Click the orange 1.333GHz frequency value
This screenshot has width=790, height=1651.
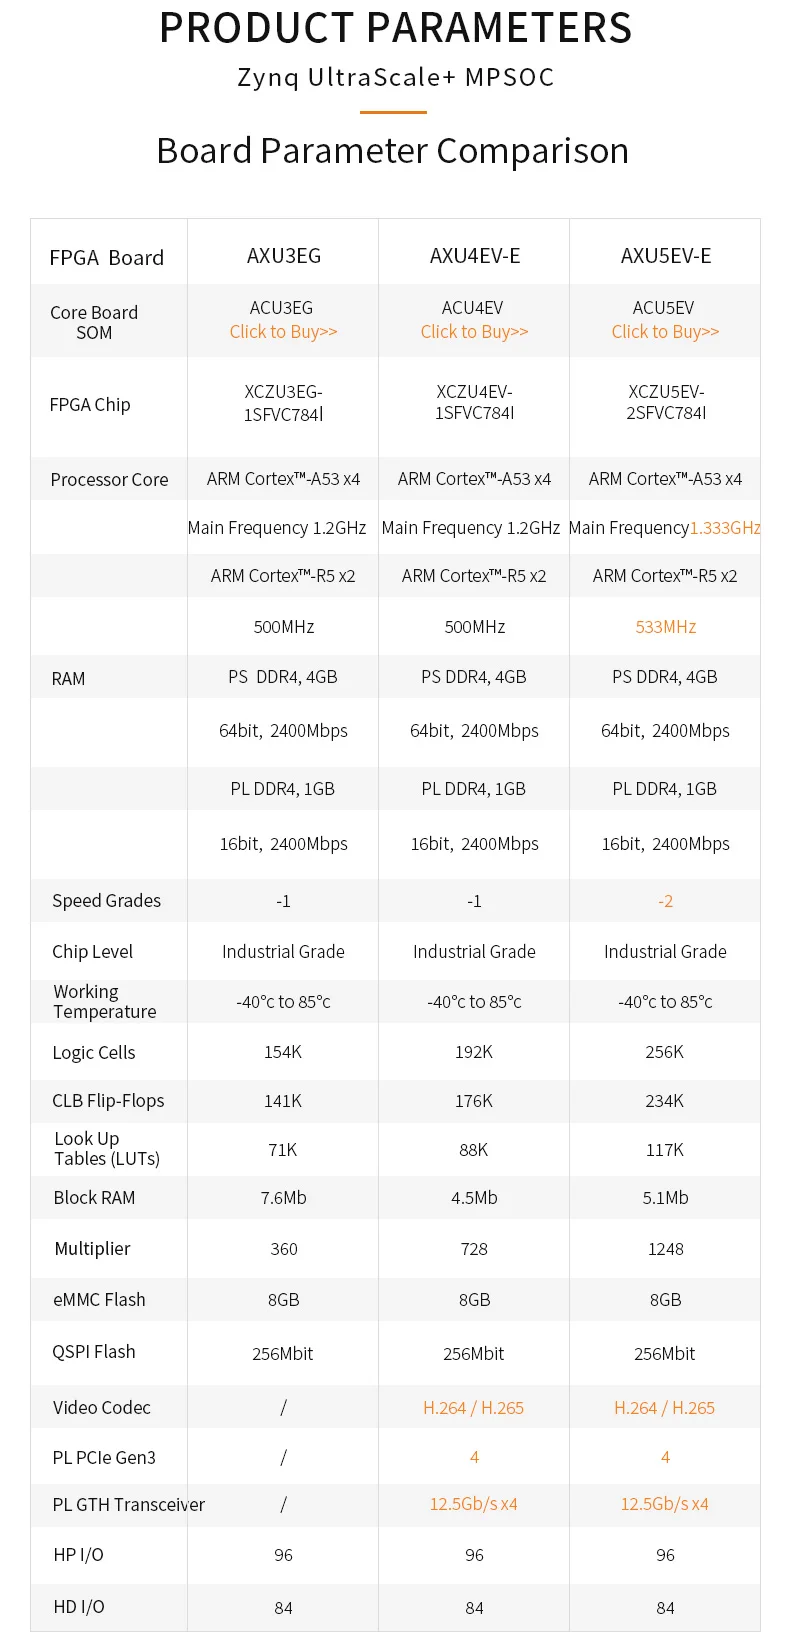[725, 528]
